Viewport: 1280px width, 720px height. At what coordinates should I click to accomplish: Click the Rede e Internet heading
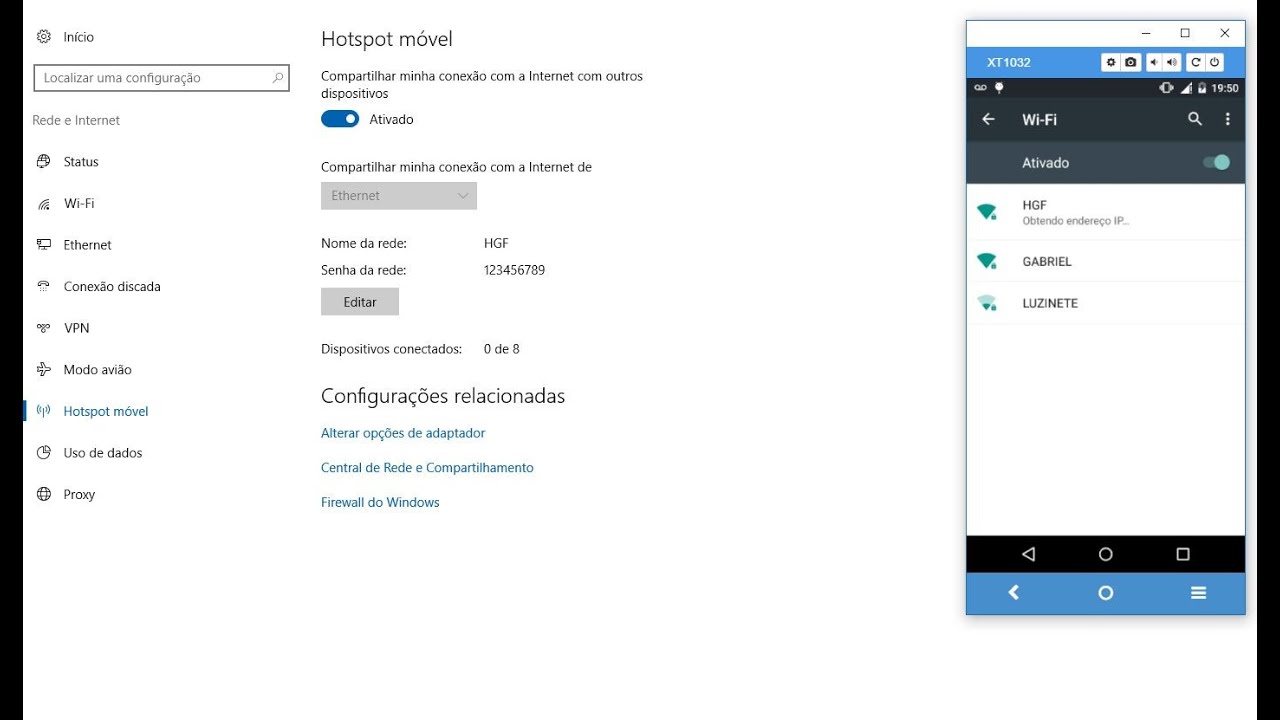coord(76,120)
